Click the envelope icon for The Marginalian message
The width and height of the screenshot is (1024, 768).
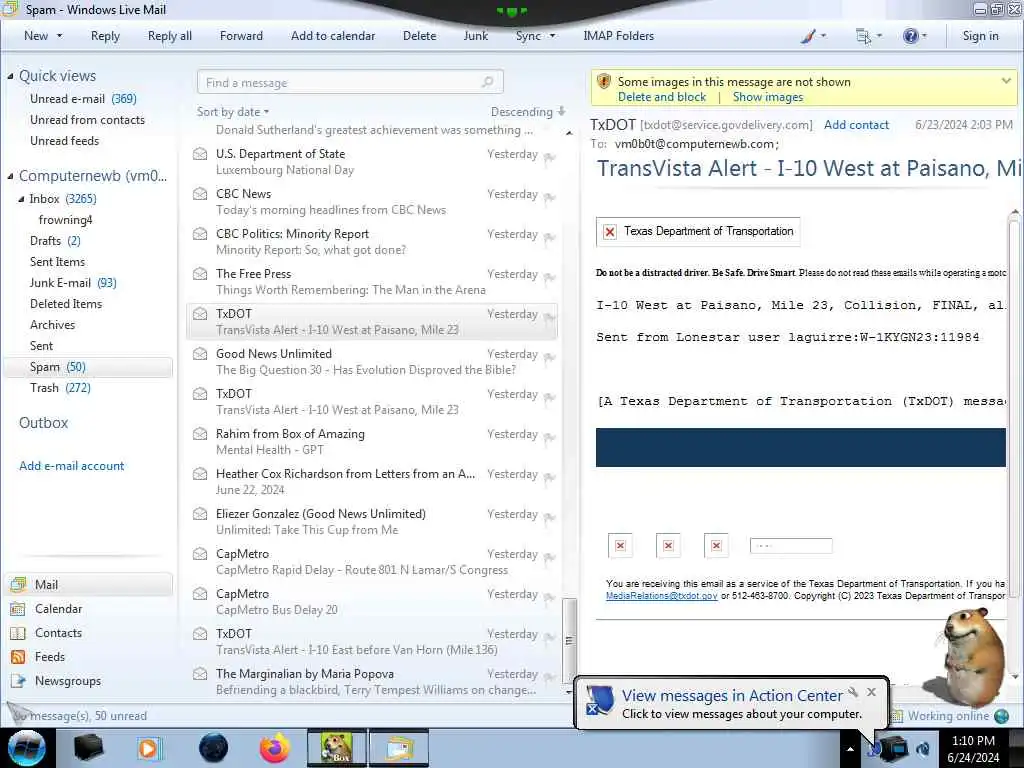click(200, 673)
